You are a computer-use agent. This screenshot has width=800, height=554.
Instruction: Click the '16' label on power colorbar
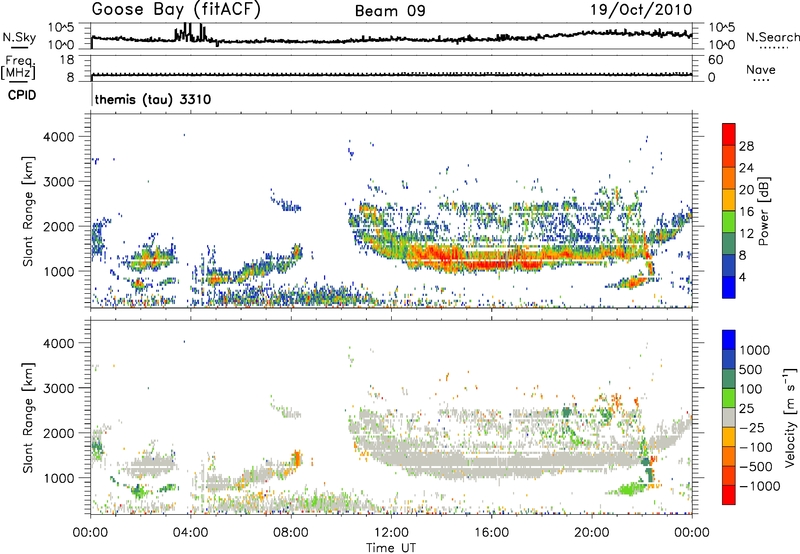pos(746,212)
